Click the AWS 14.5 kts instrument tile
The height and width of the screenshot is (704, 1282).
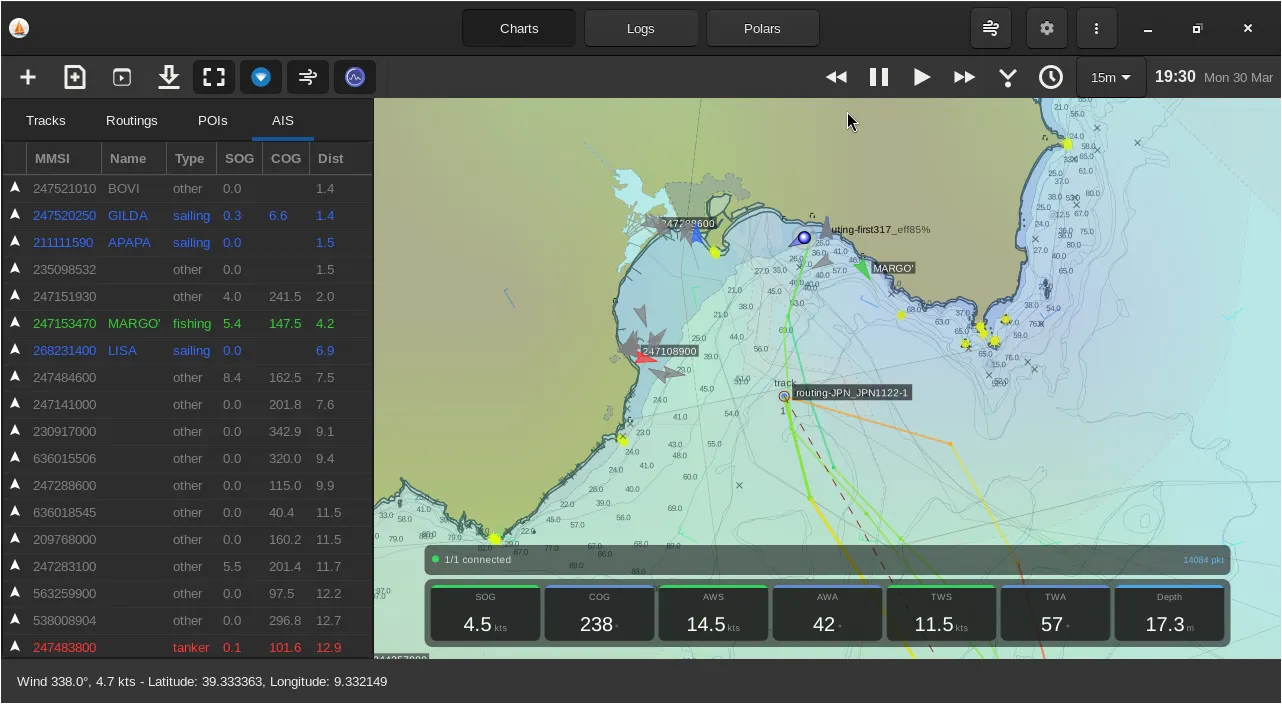pos(713,613)
